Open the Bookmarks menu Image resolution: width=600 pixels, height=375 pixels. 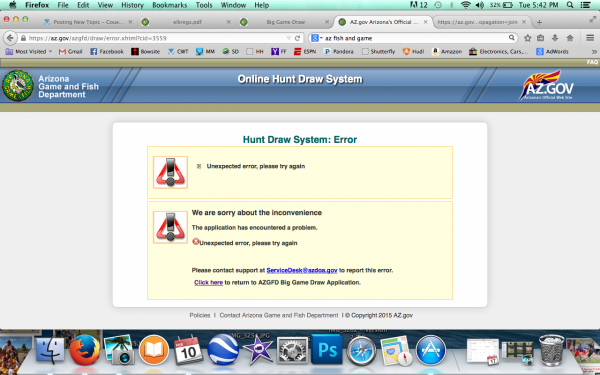click(170, 5)
